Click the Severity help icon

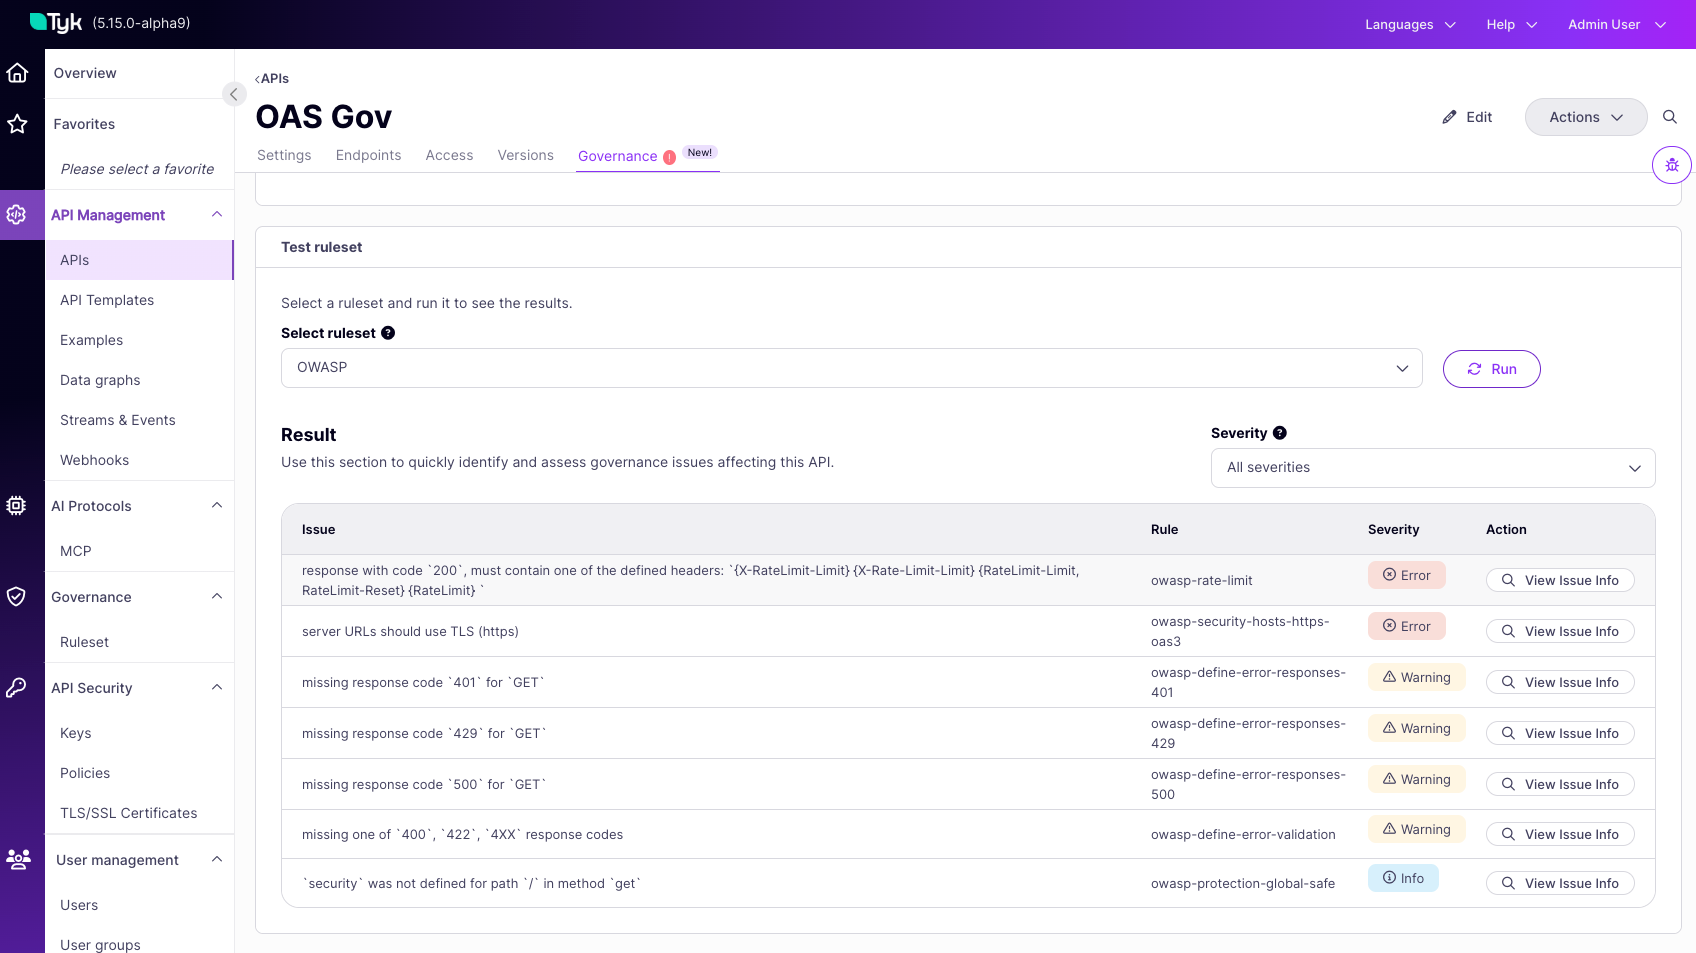[1280, 433]
